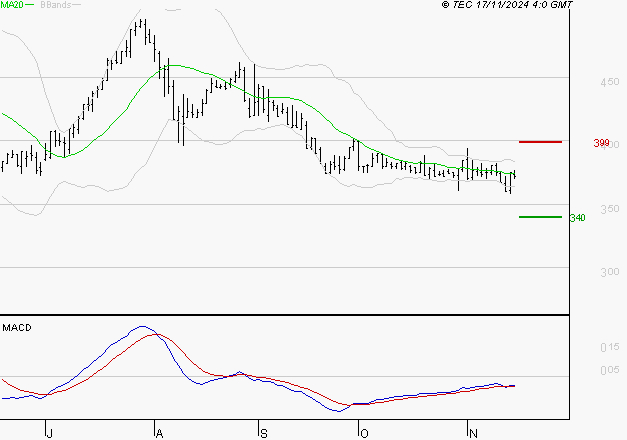Click the red 399 resistance level label

tap(601, 143)
